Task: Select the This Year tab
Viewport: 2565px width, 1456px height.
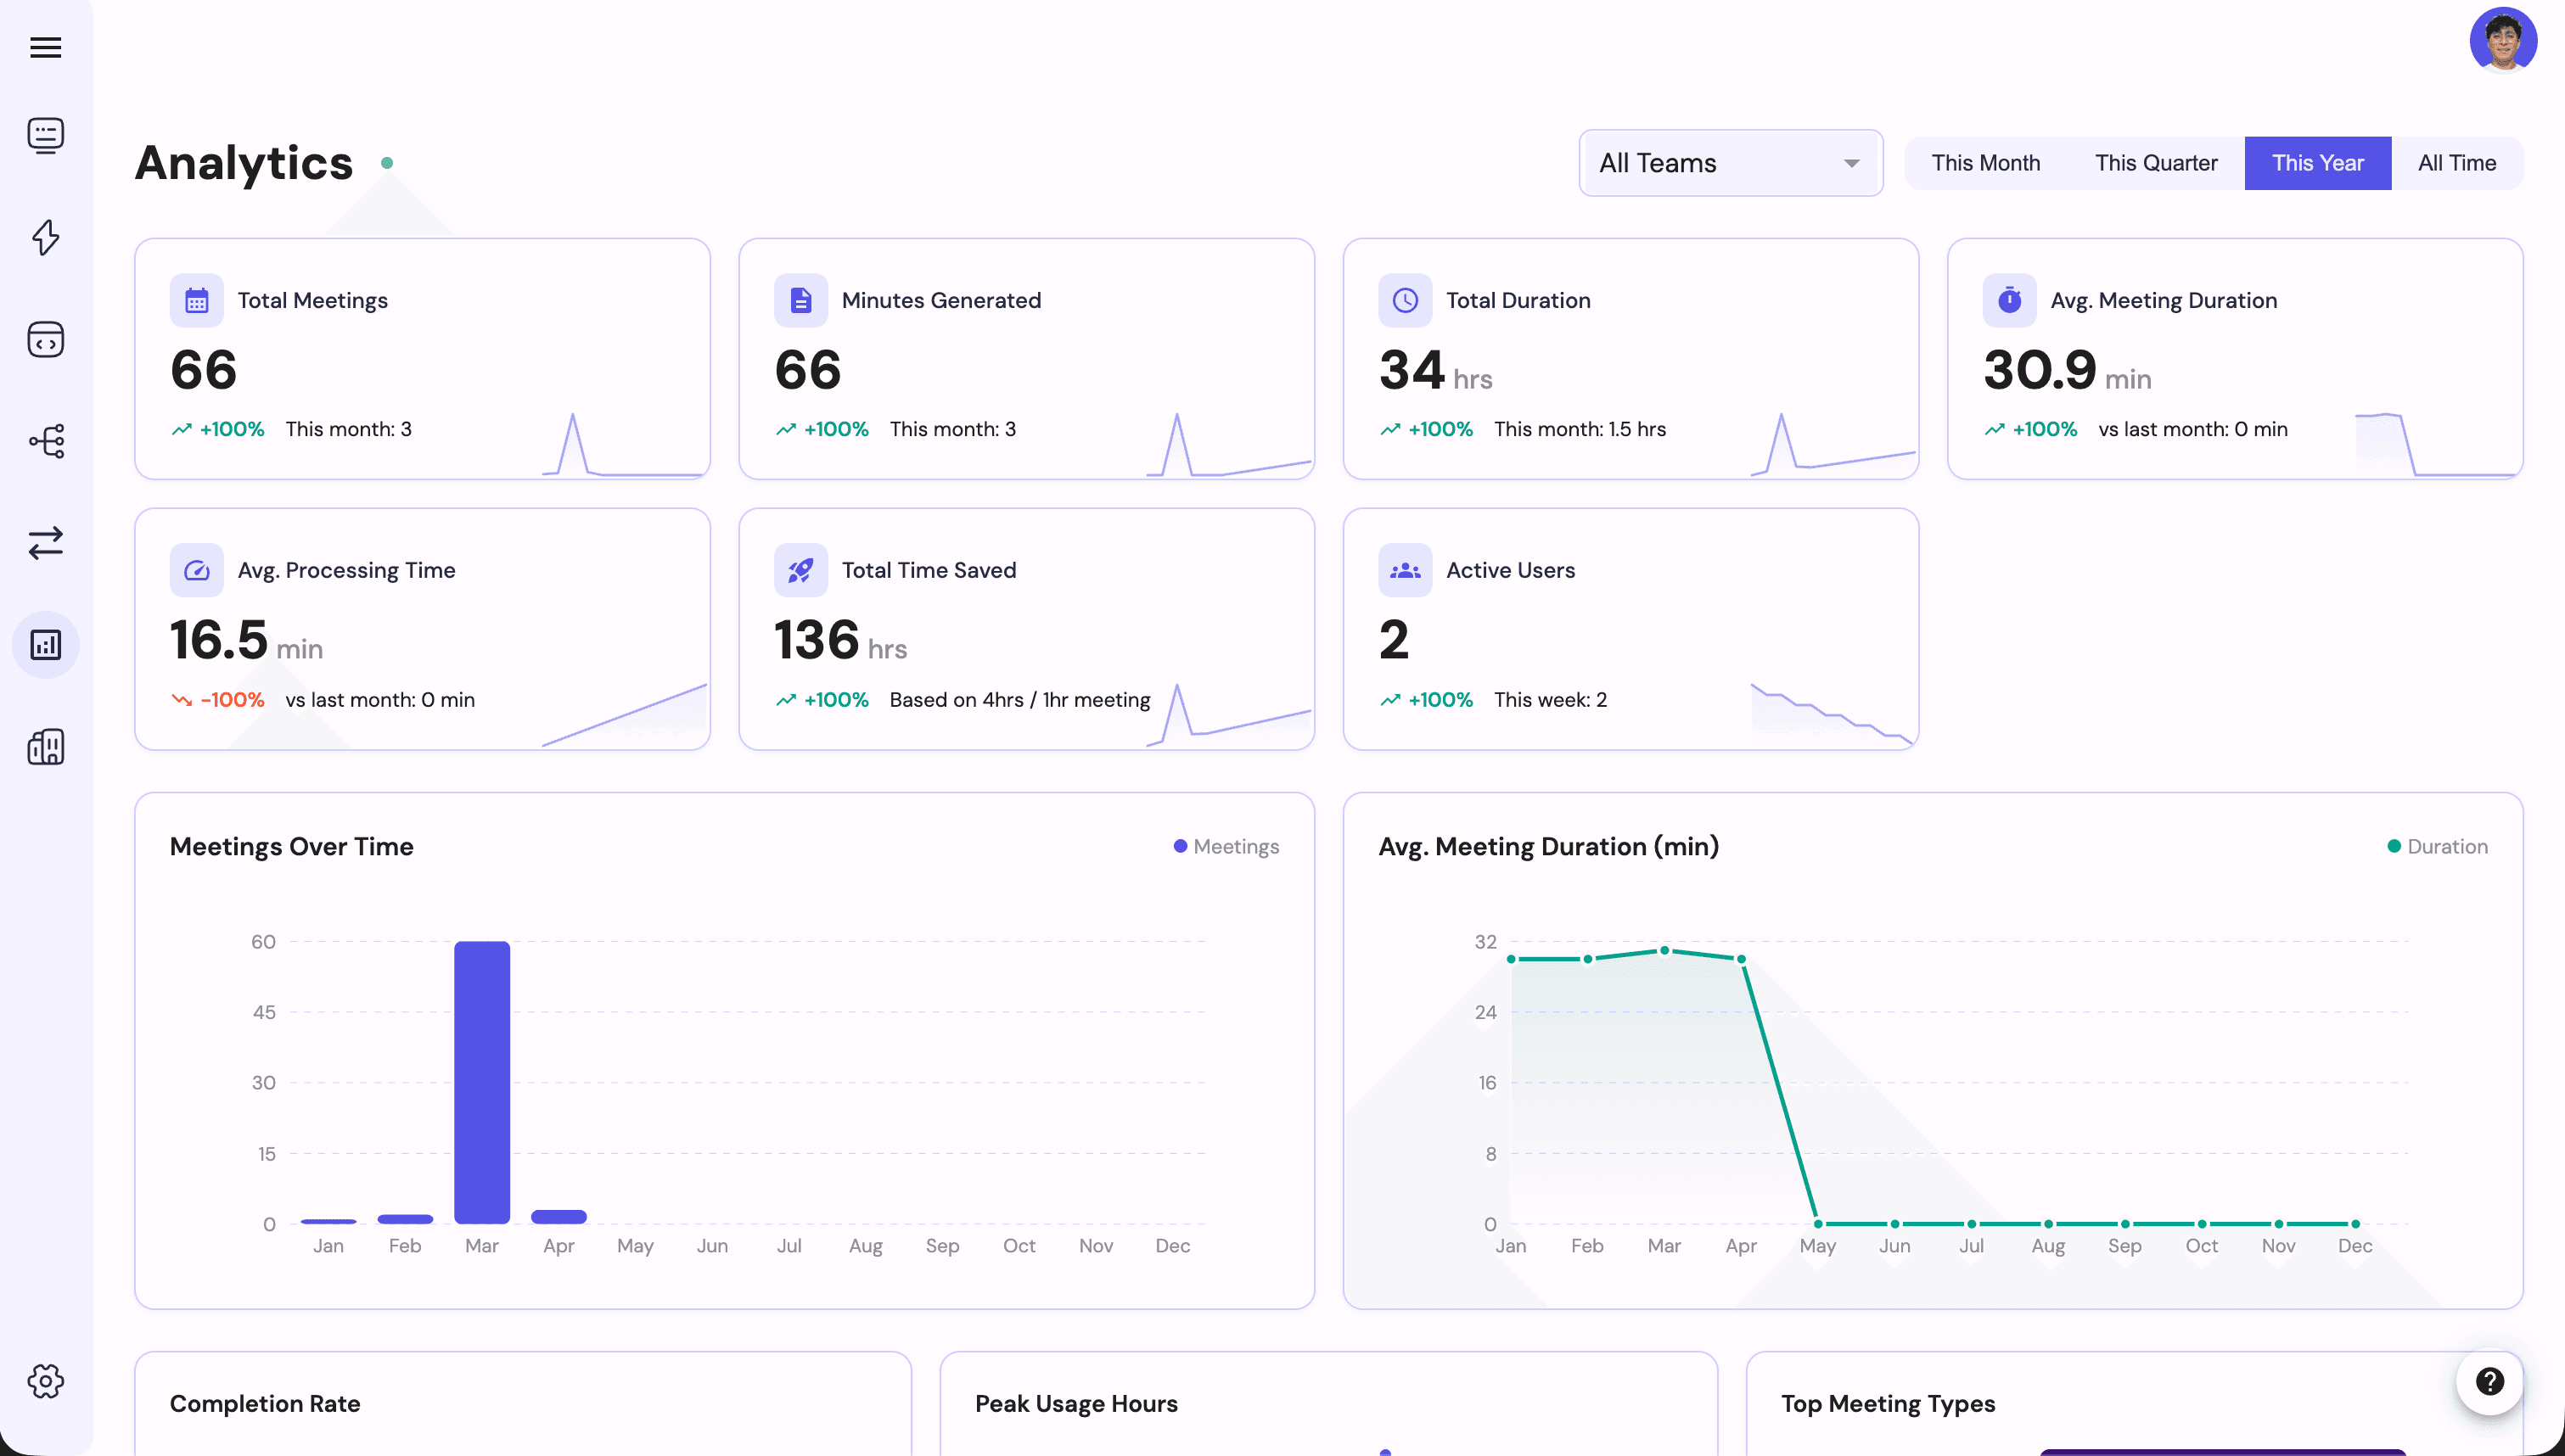Action: (x=2318, y=162)
